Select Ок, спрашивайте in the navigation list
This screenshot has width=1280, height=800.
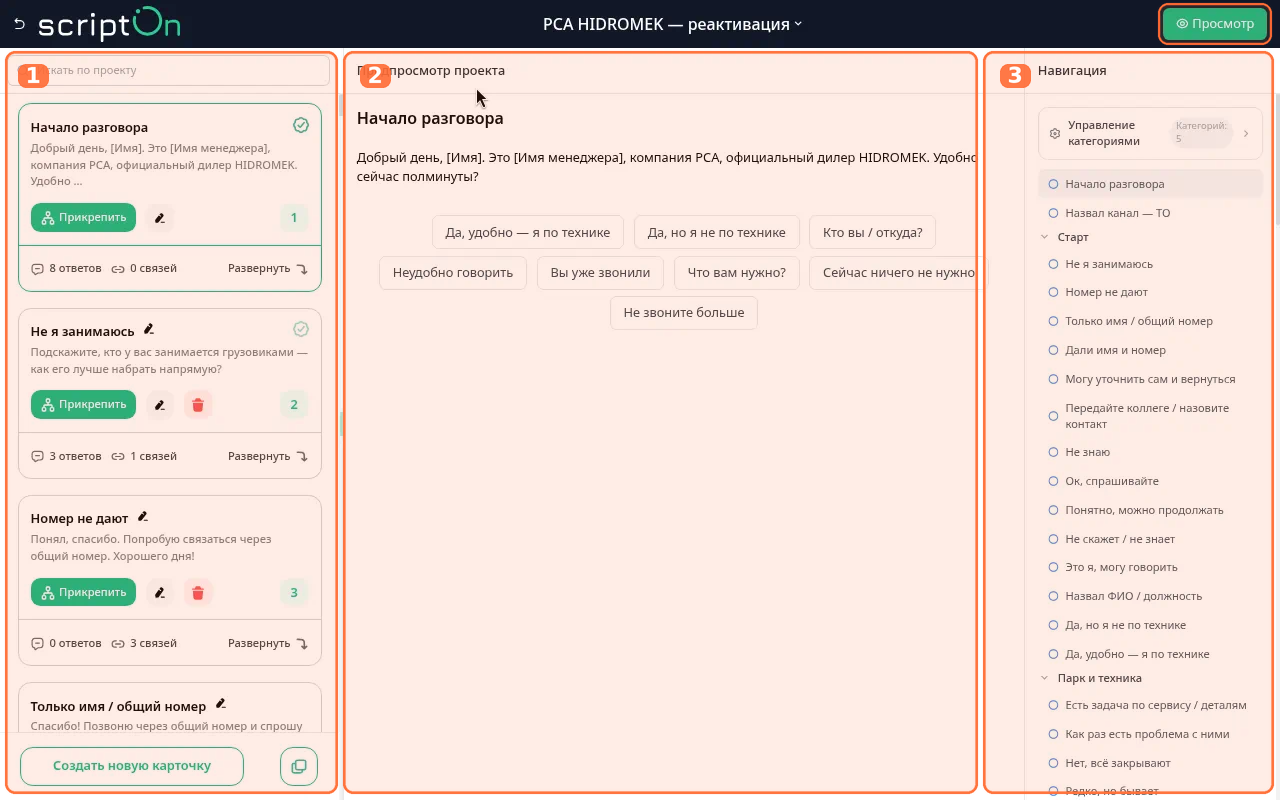coord(1150,481)
